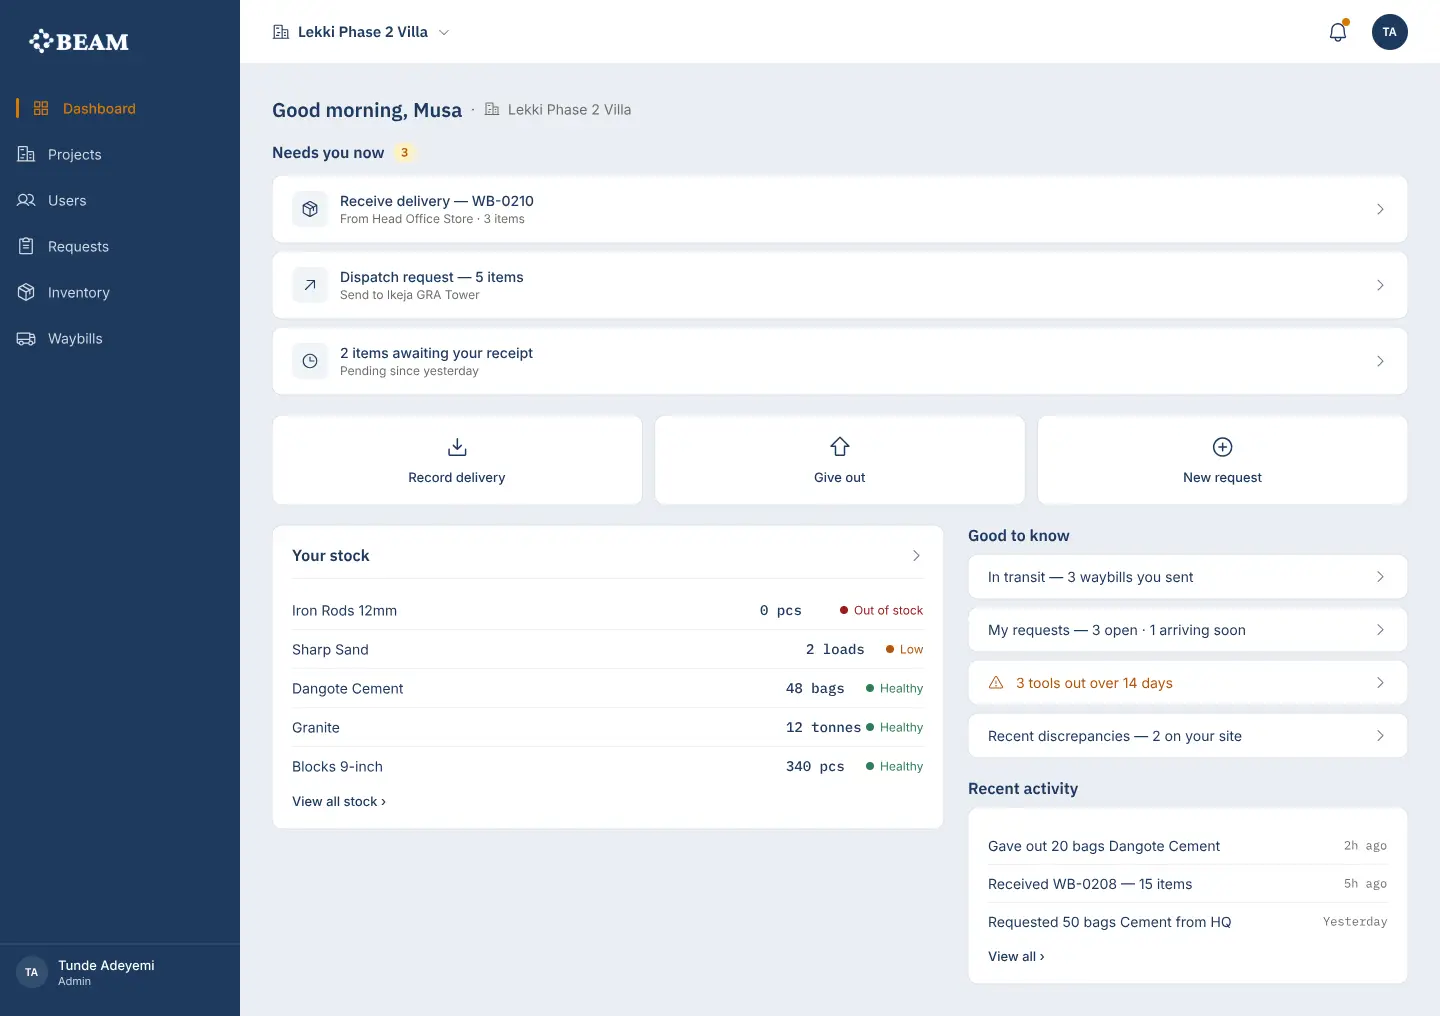Click the package icon on Receive delivery
The image size is (1440, 1016).
click(x=310, y=209)
